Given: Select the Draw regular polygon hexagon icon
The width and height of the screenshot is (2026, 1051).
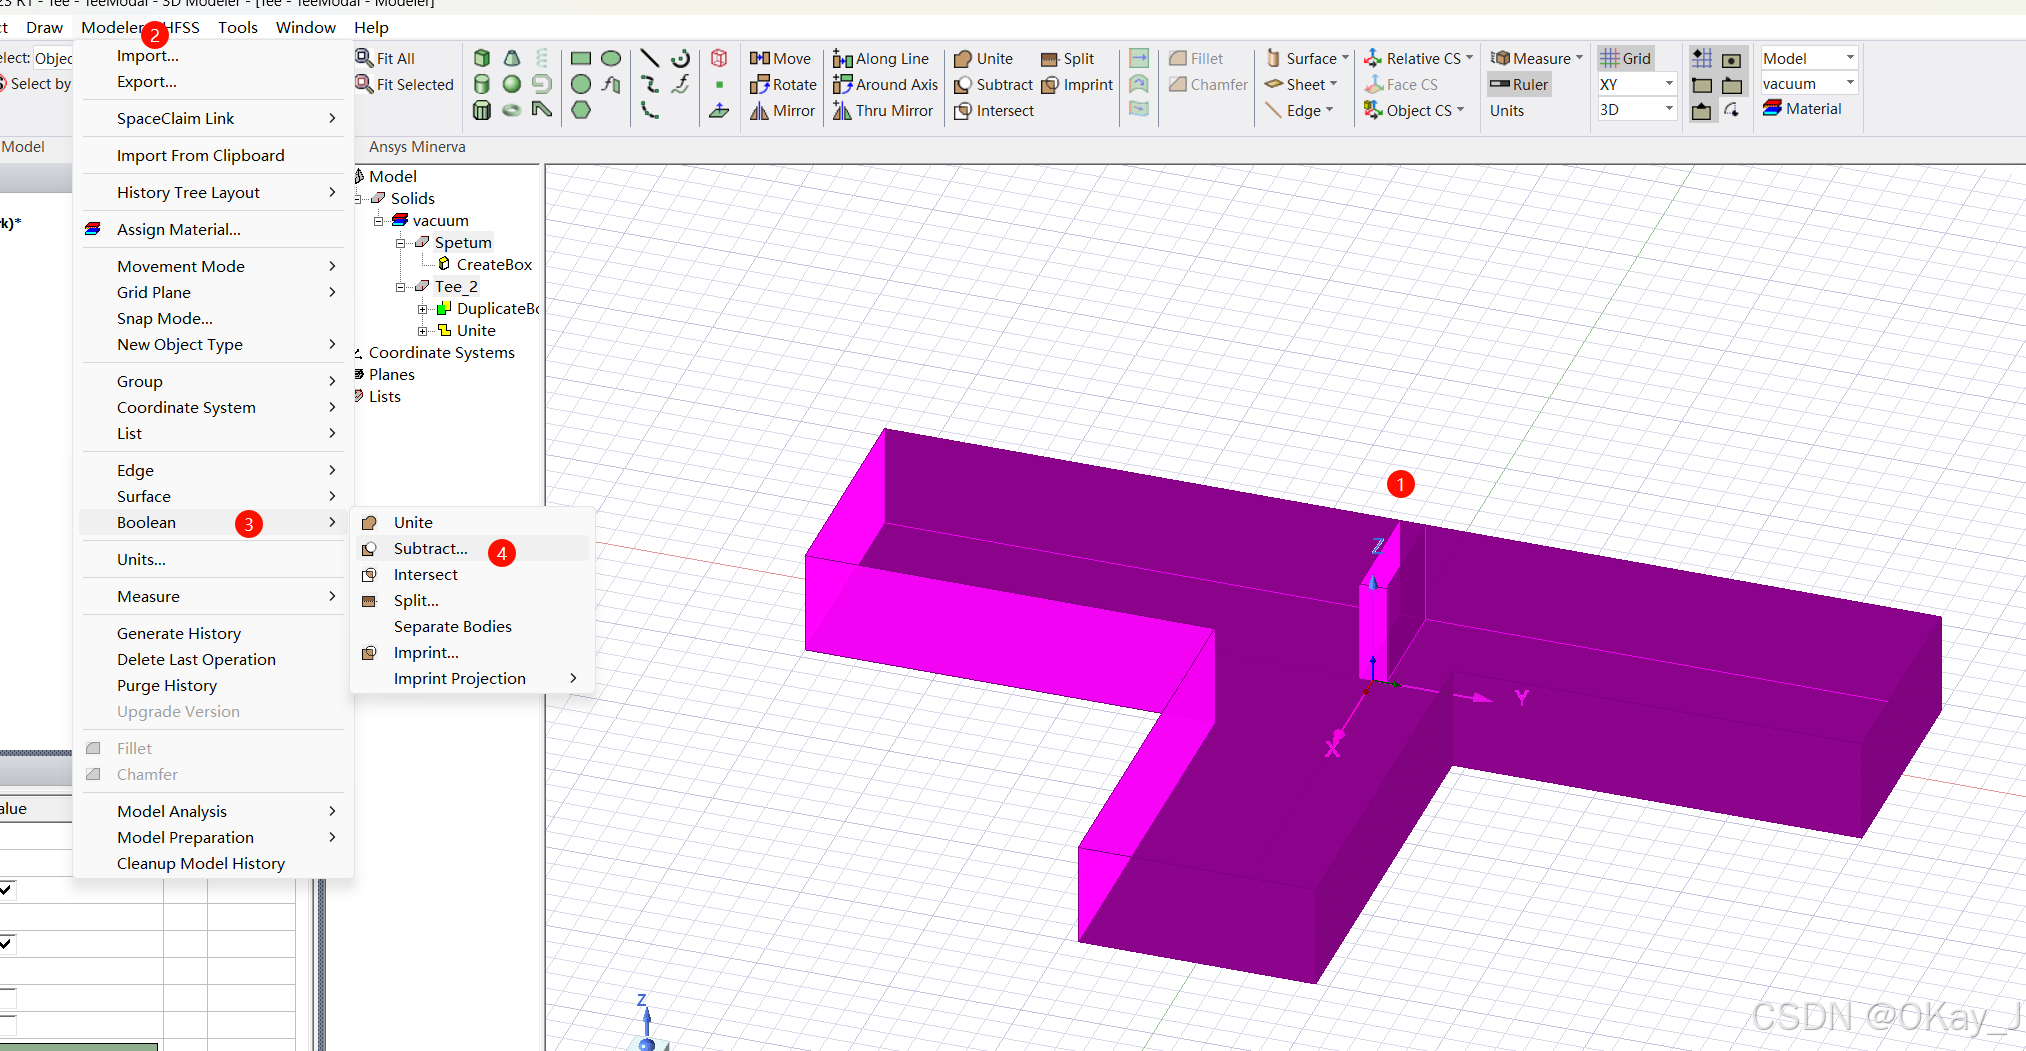Looking at the screenshot, I should pos(581,110).
